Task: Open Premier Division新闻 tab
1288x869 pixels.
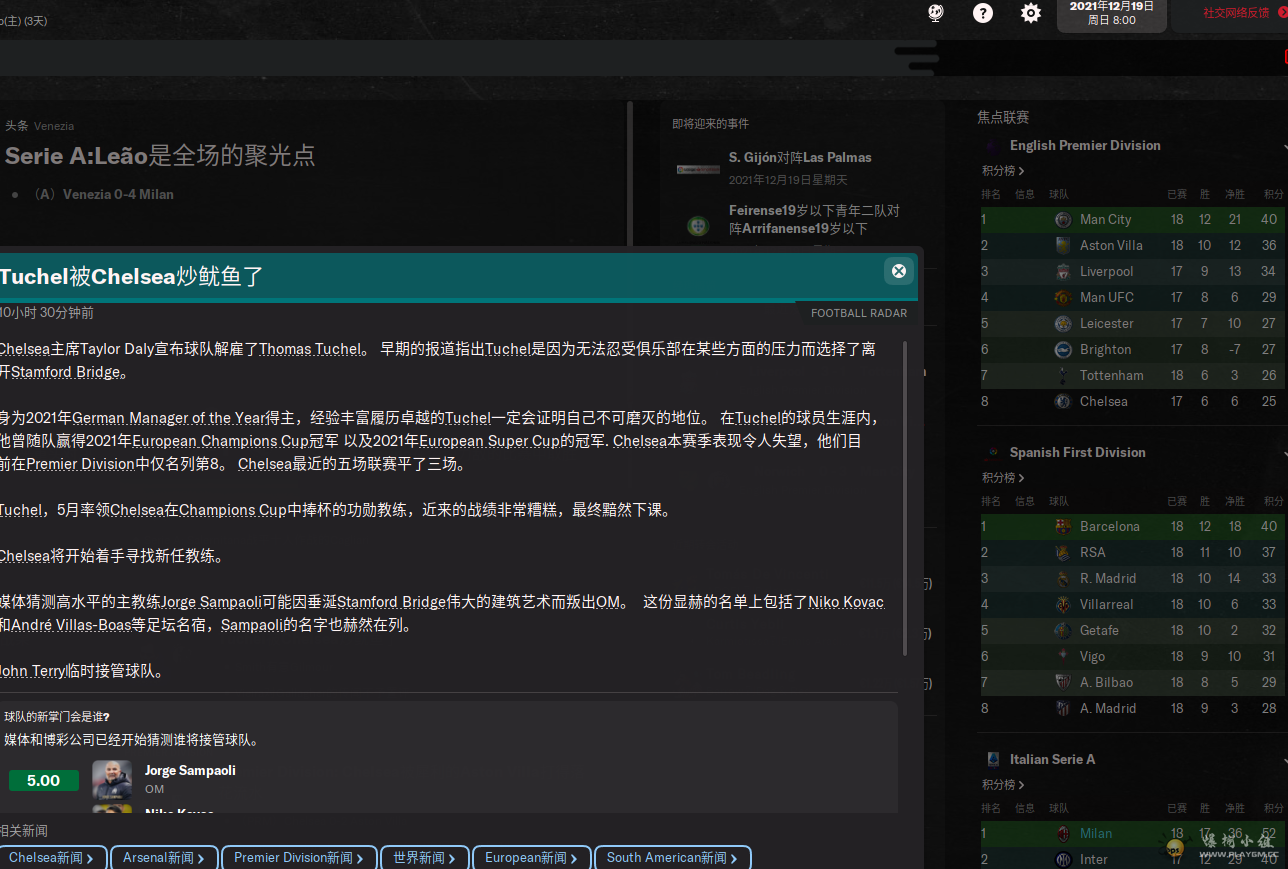Action: (x=299, y=858)
